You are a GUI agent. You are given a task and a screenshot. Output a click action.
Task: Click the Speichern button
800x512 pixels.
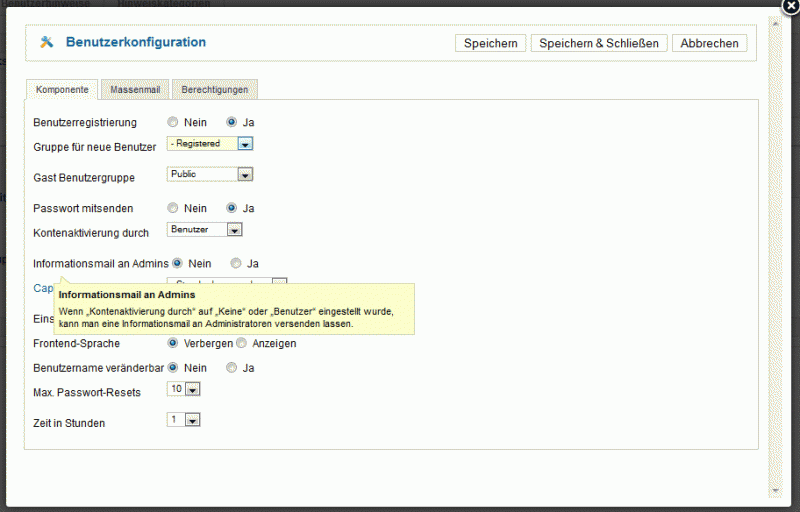(x=490, y=43)
